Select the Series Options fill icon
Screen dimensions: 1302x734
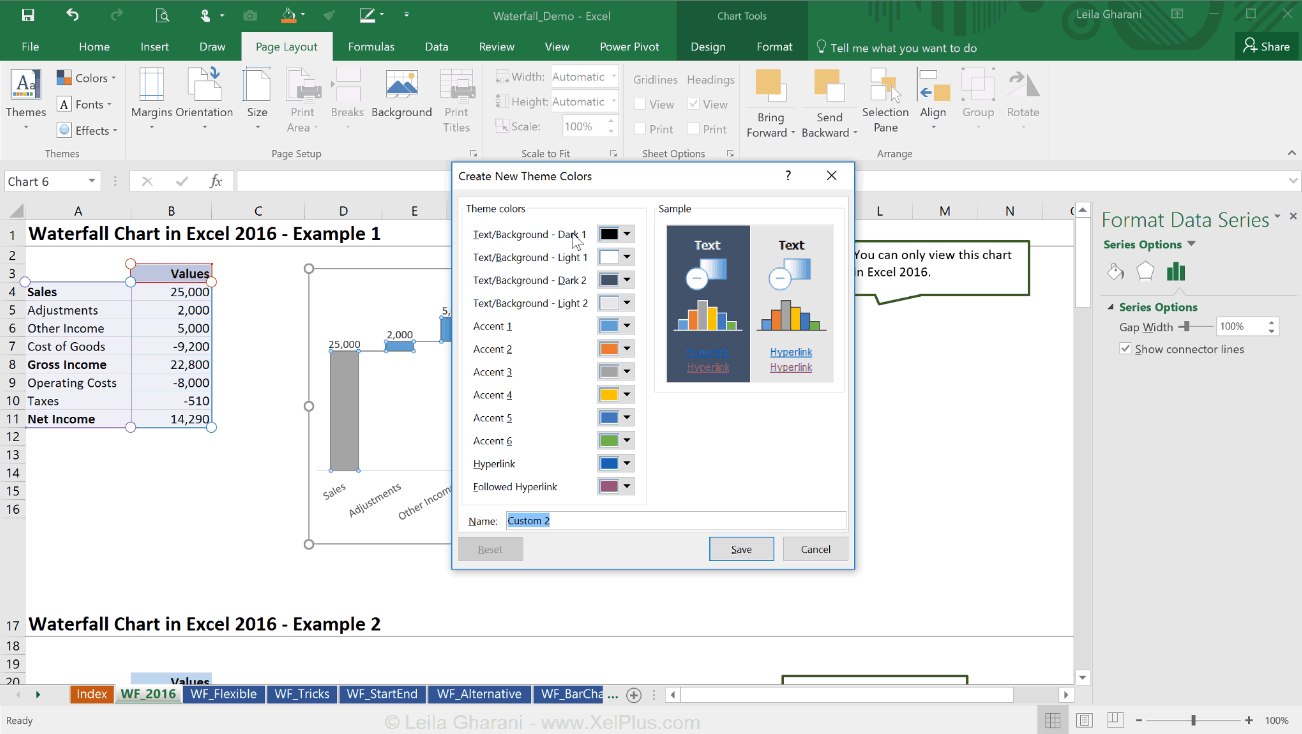point(1115,271)
